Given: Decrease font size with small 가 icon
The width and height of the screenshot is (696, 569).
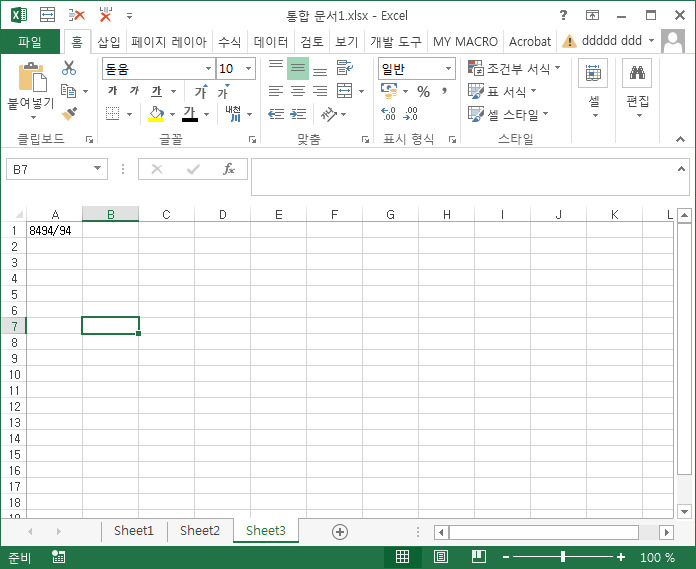Looking at the screenshot, I should click(x=223, y=91).
